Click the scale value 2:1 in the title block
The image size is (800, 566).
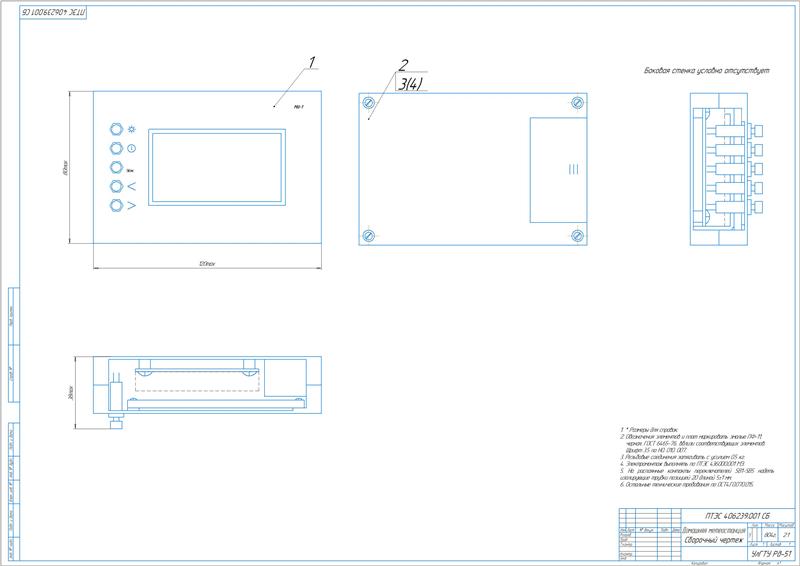coord(786,535)
